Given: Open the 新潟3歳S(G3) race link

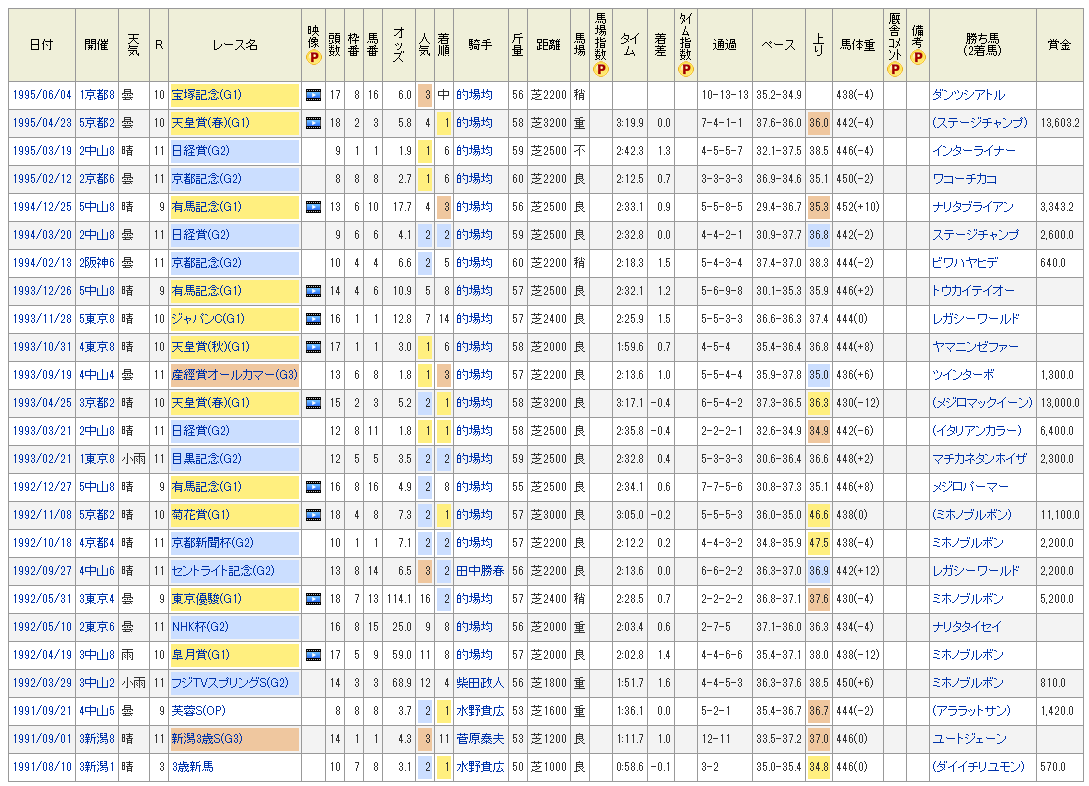Looking at the screenshot, I should (x=206, y=739).
